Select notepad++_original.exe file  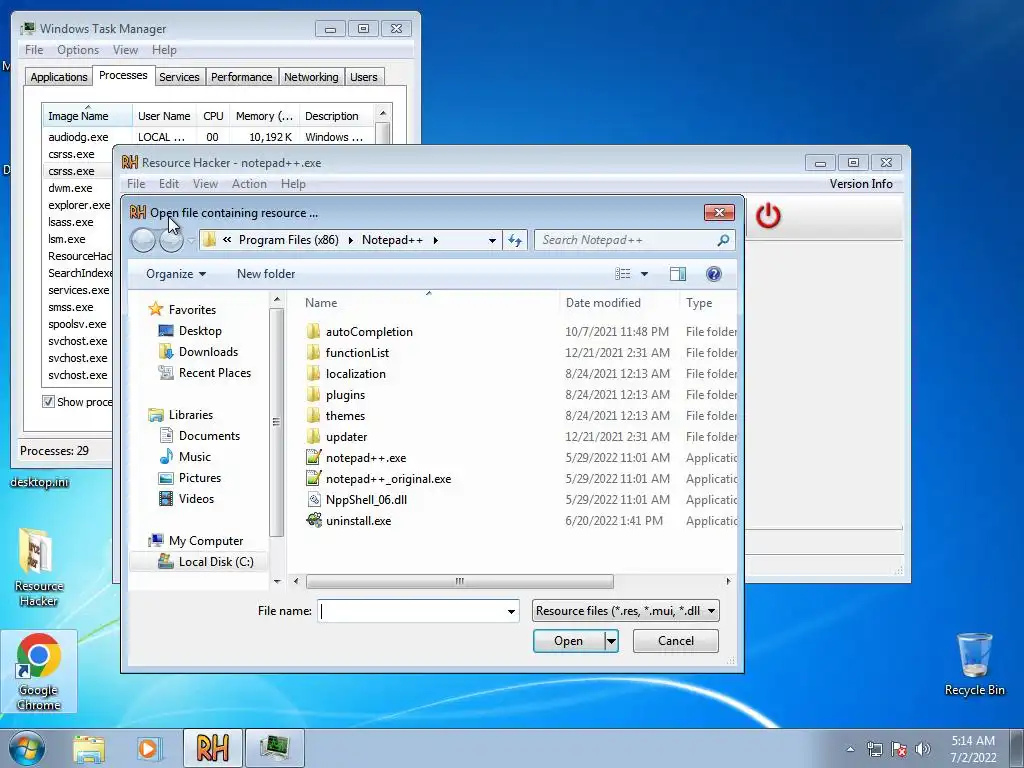pos(388,479)
